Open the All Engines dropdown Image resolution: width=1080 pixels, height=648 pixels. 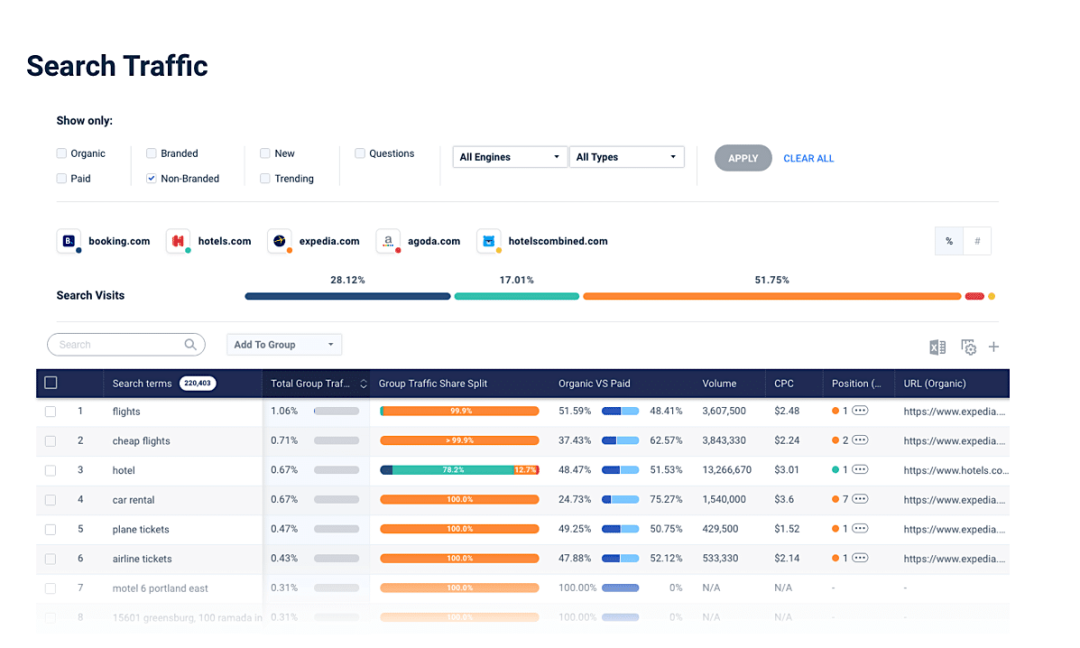pos(510,157)
